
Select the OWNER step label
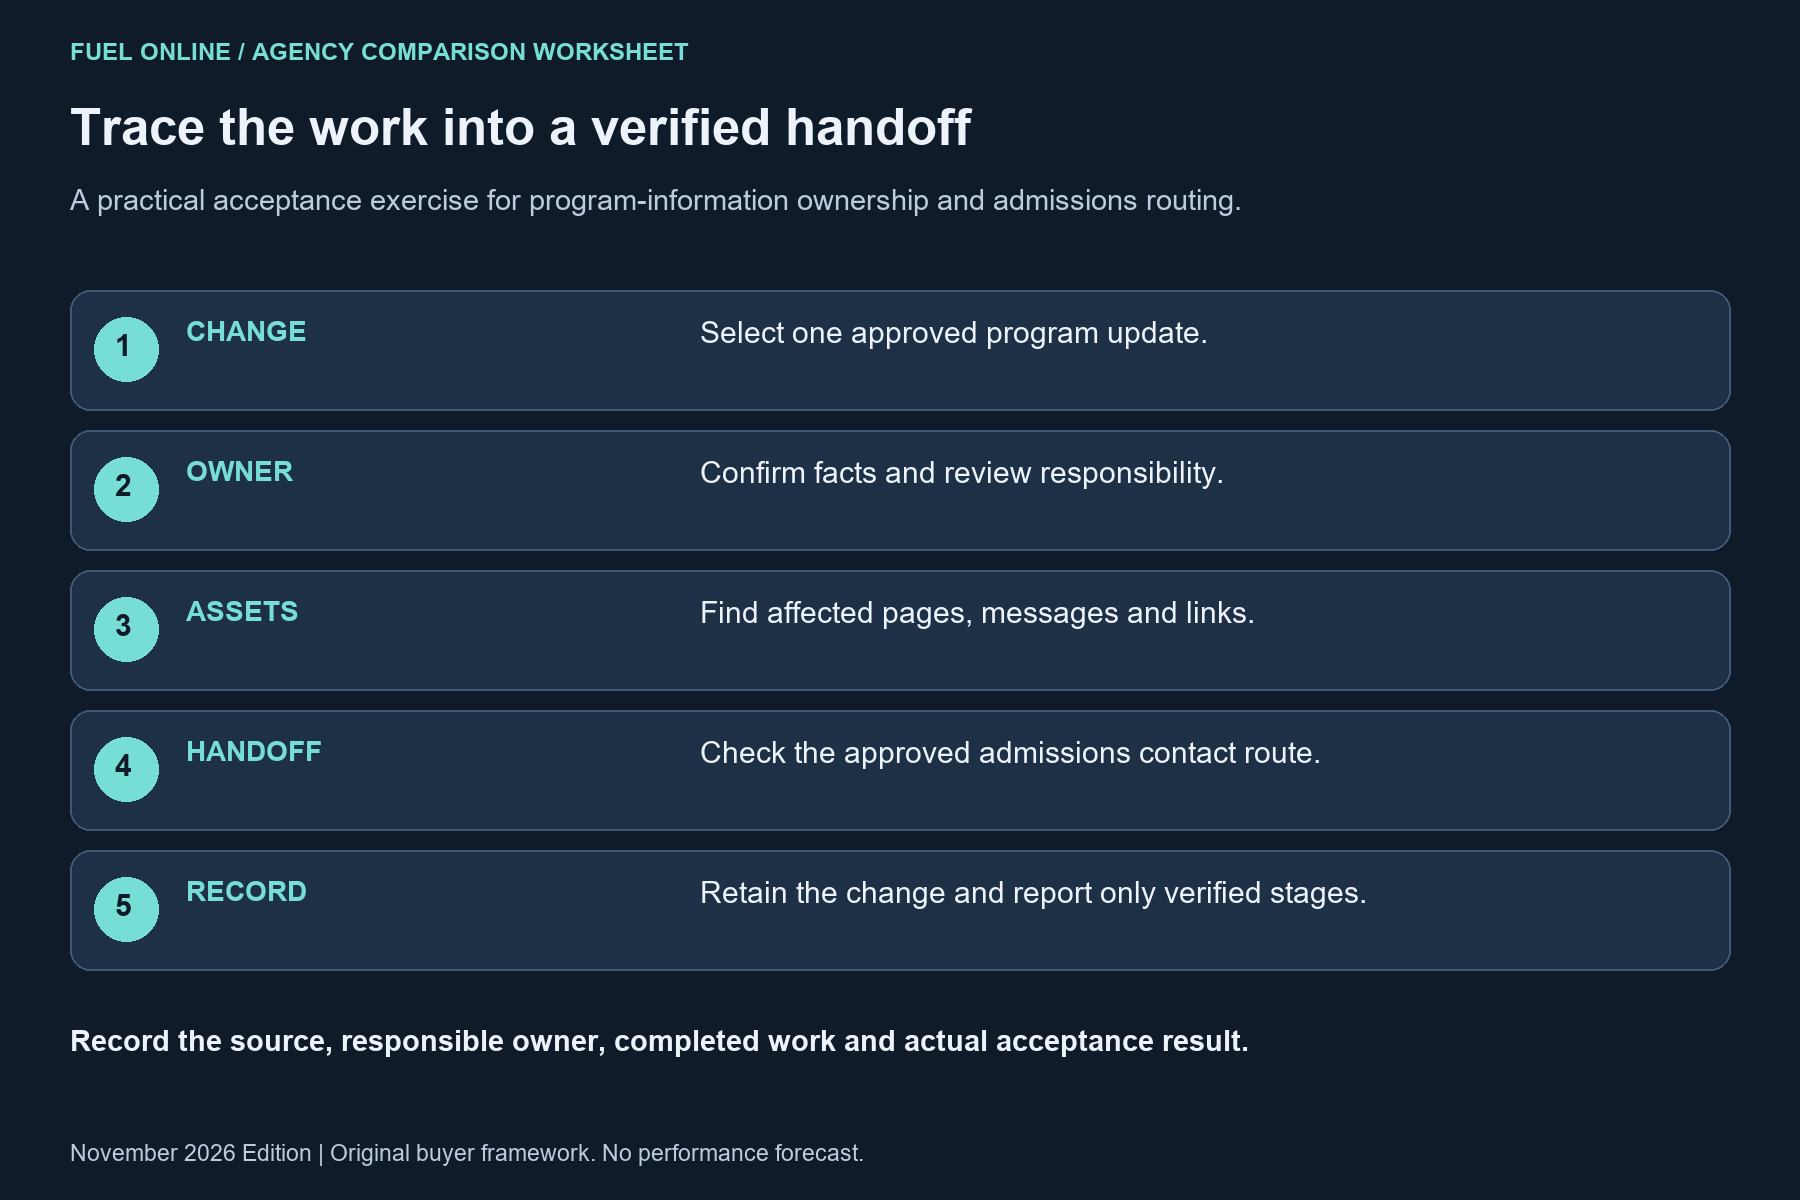(240, 472)
